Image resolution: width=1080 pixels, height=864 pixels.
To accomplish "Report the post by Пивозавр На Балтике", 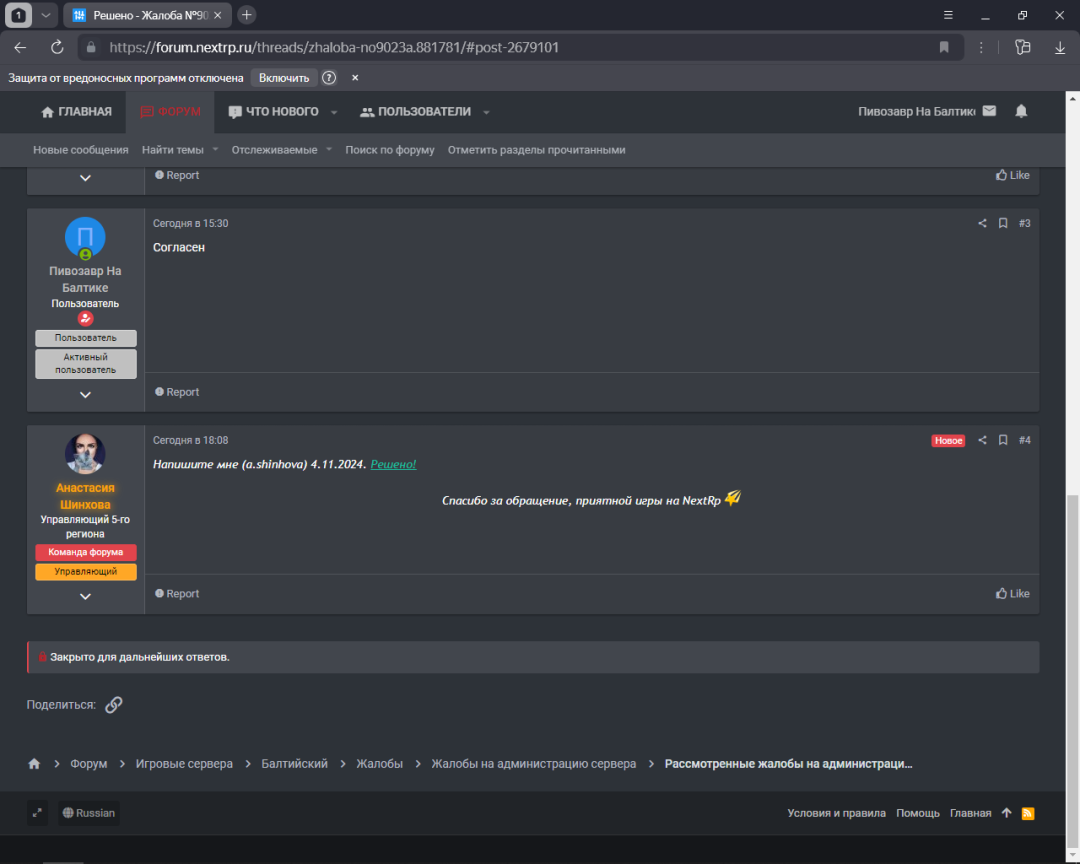I will pos(177,393).
